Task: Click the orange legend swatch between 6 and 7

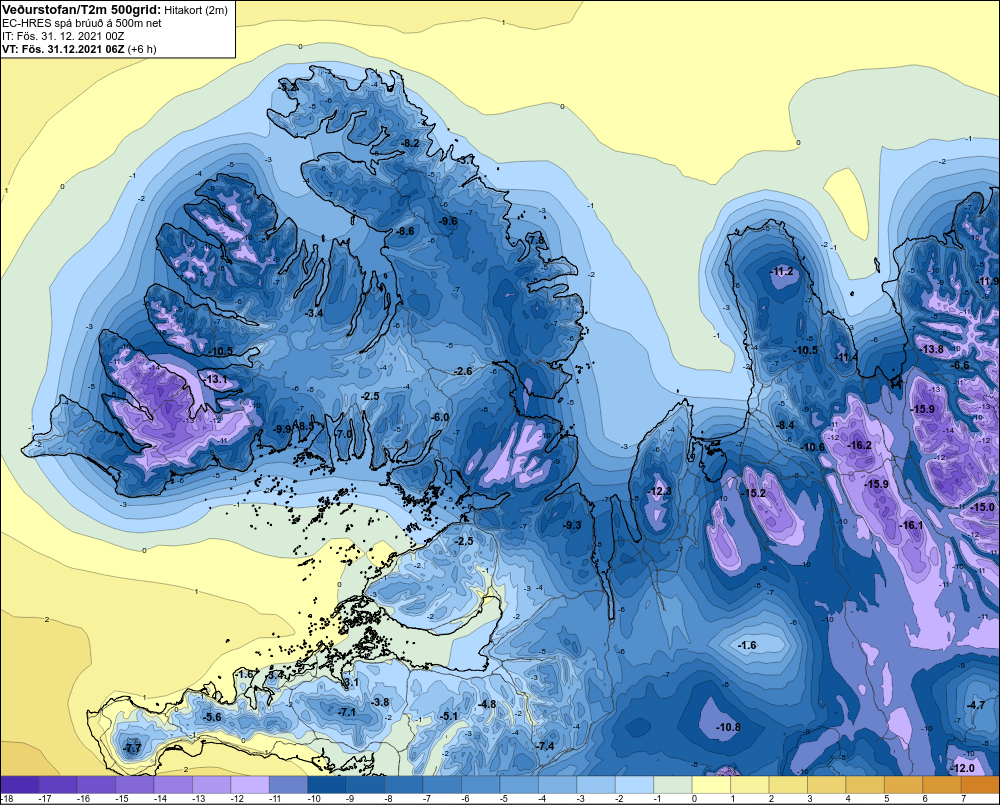Action: pyautogui.click(x=942, y=785)
